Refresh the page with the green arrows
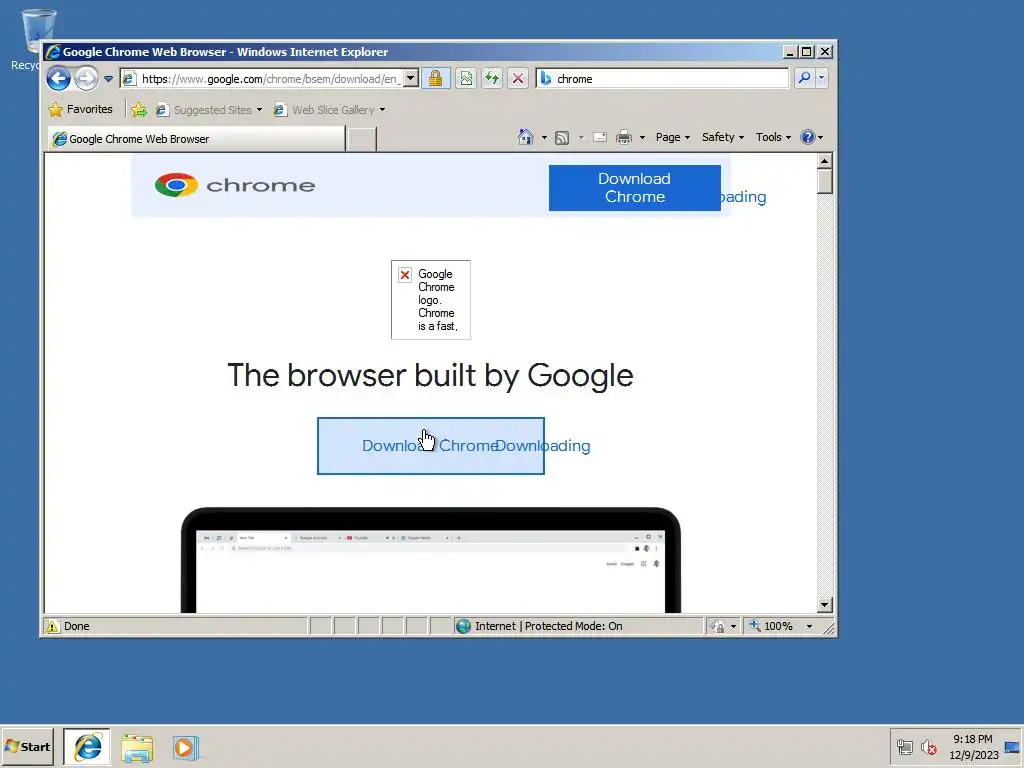This screenshot has width=1024, height=768. pos(492,79)
